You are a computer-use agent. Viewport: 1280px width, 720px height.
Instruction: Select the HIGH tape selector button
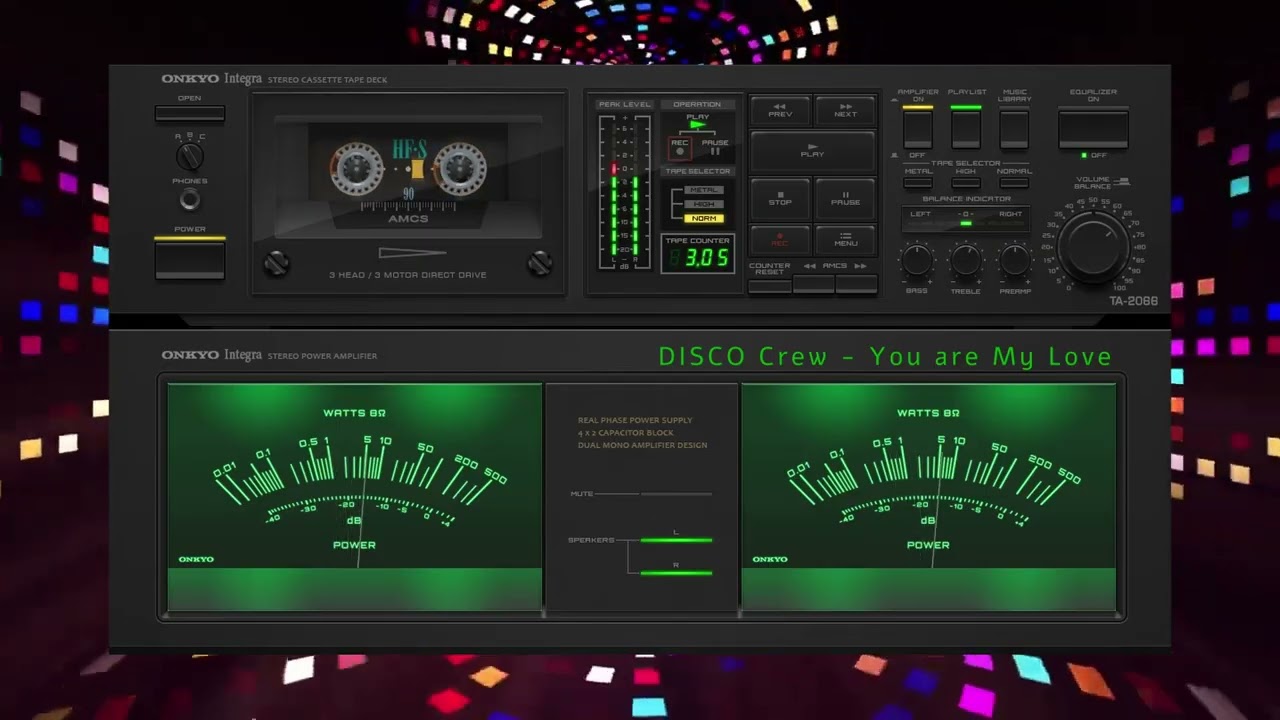(x=966, y=182)
